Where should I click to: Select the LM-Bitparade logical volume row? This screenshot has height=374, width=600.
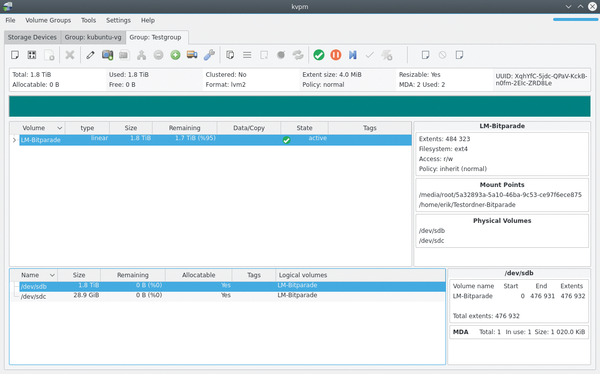[x=215, y=140]
